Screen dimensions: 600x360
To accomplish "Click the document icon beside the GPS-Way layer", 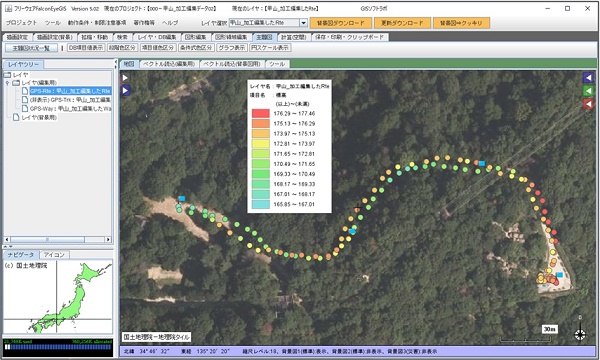I will pos(24,109).
